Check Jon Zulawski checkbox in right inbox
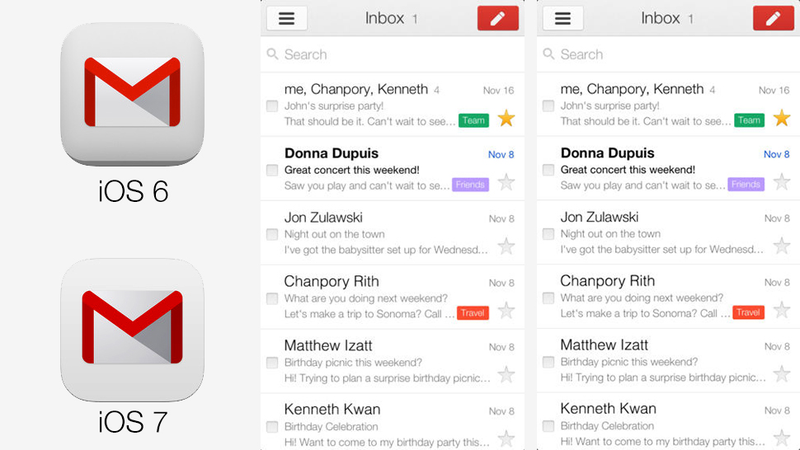Viewport: 800px width, 450px height. 548,234
